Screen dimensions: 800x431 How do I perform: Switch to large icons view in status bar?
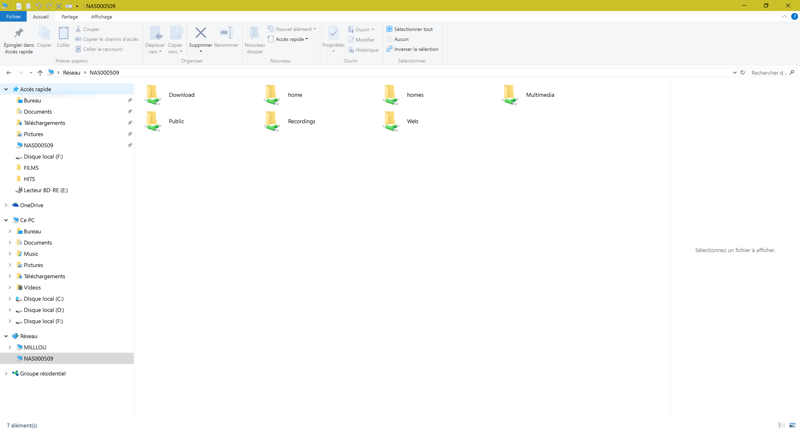pos(792,425)
